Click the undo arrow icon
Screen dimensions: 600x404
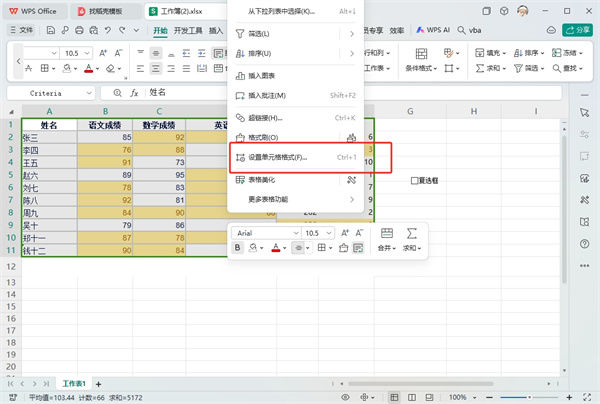click(x=106, y=31)
